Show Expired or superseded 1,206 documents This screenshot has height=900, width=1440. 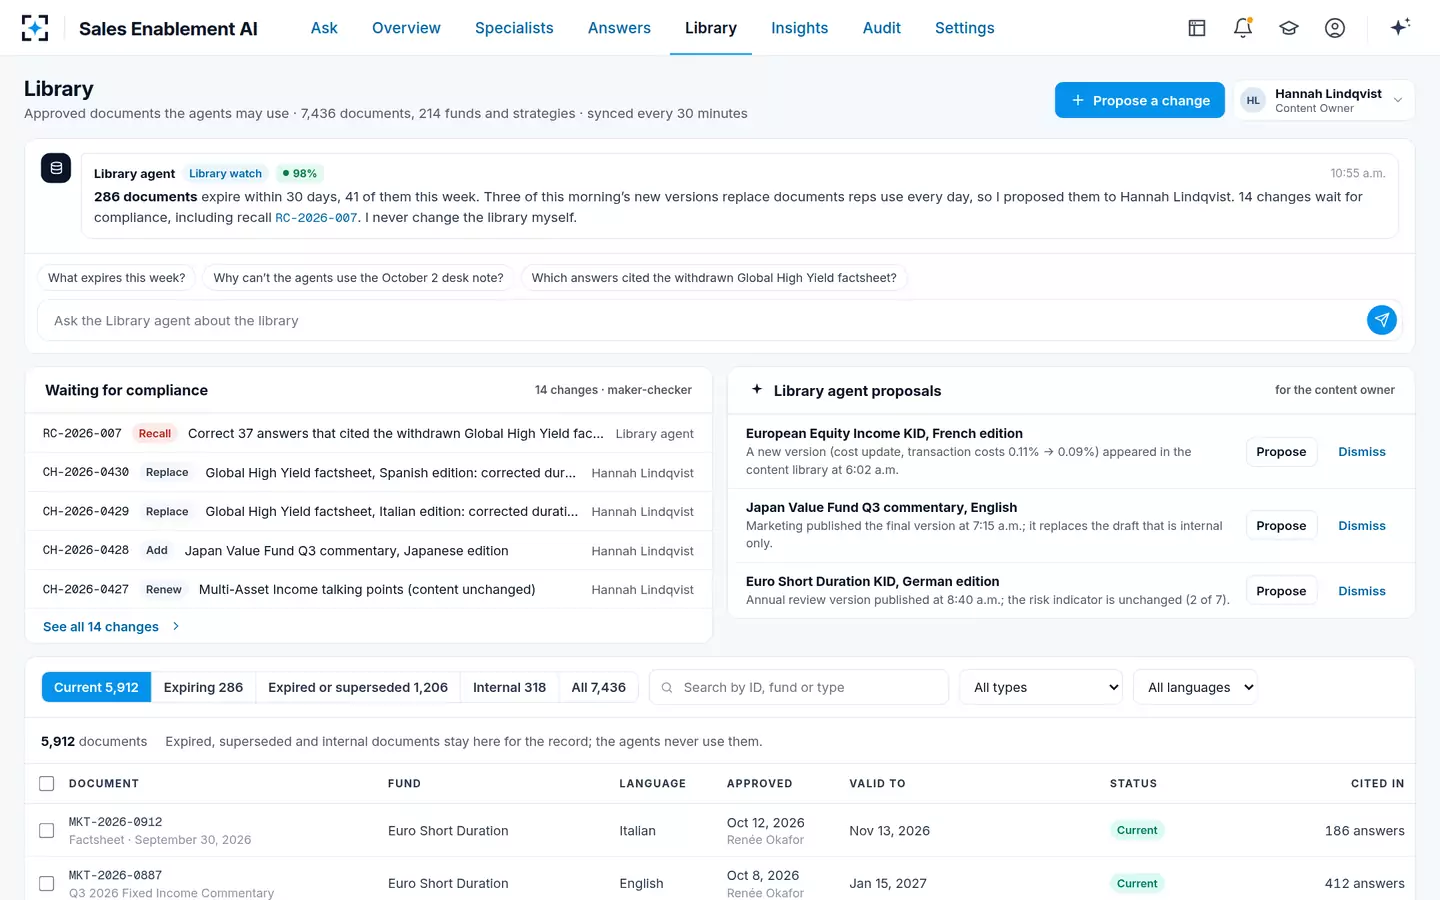(358, 687)
